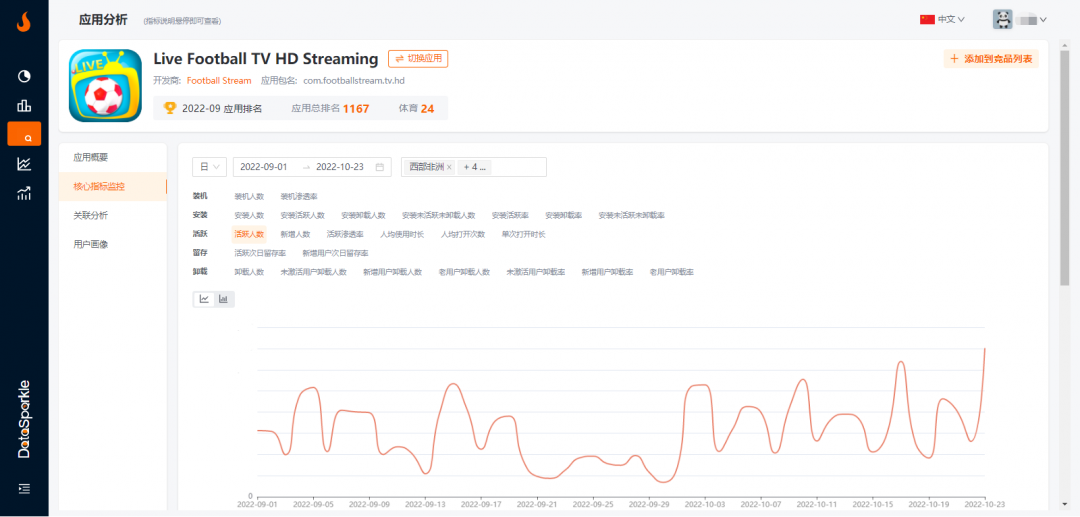
Task: Switch to bar chart view
Action: [223, 299]
